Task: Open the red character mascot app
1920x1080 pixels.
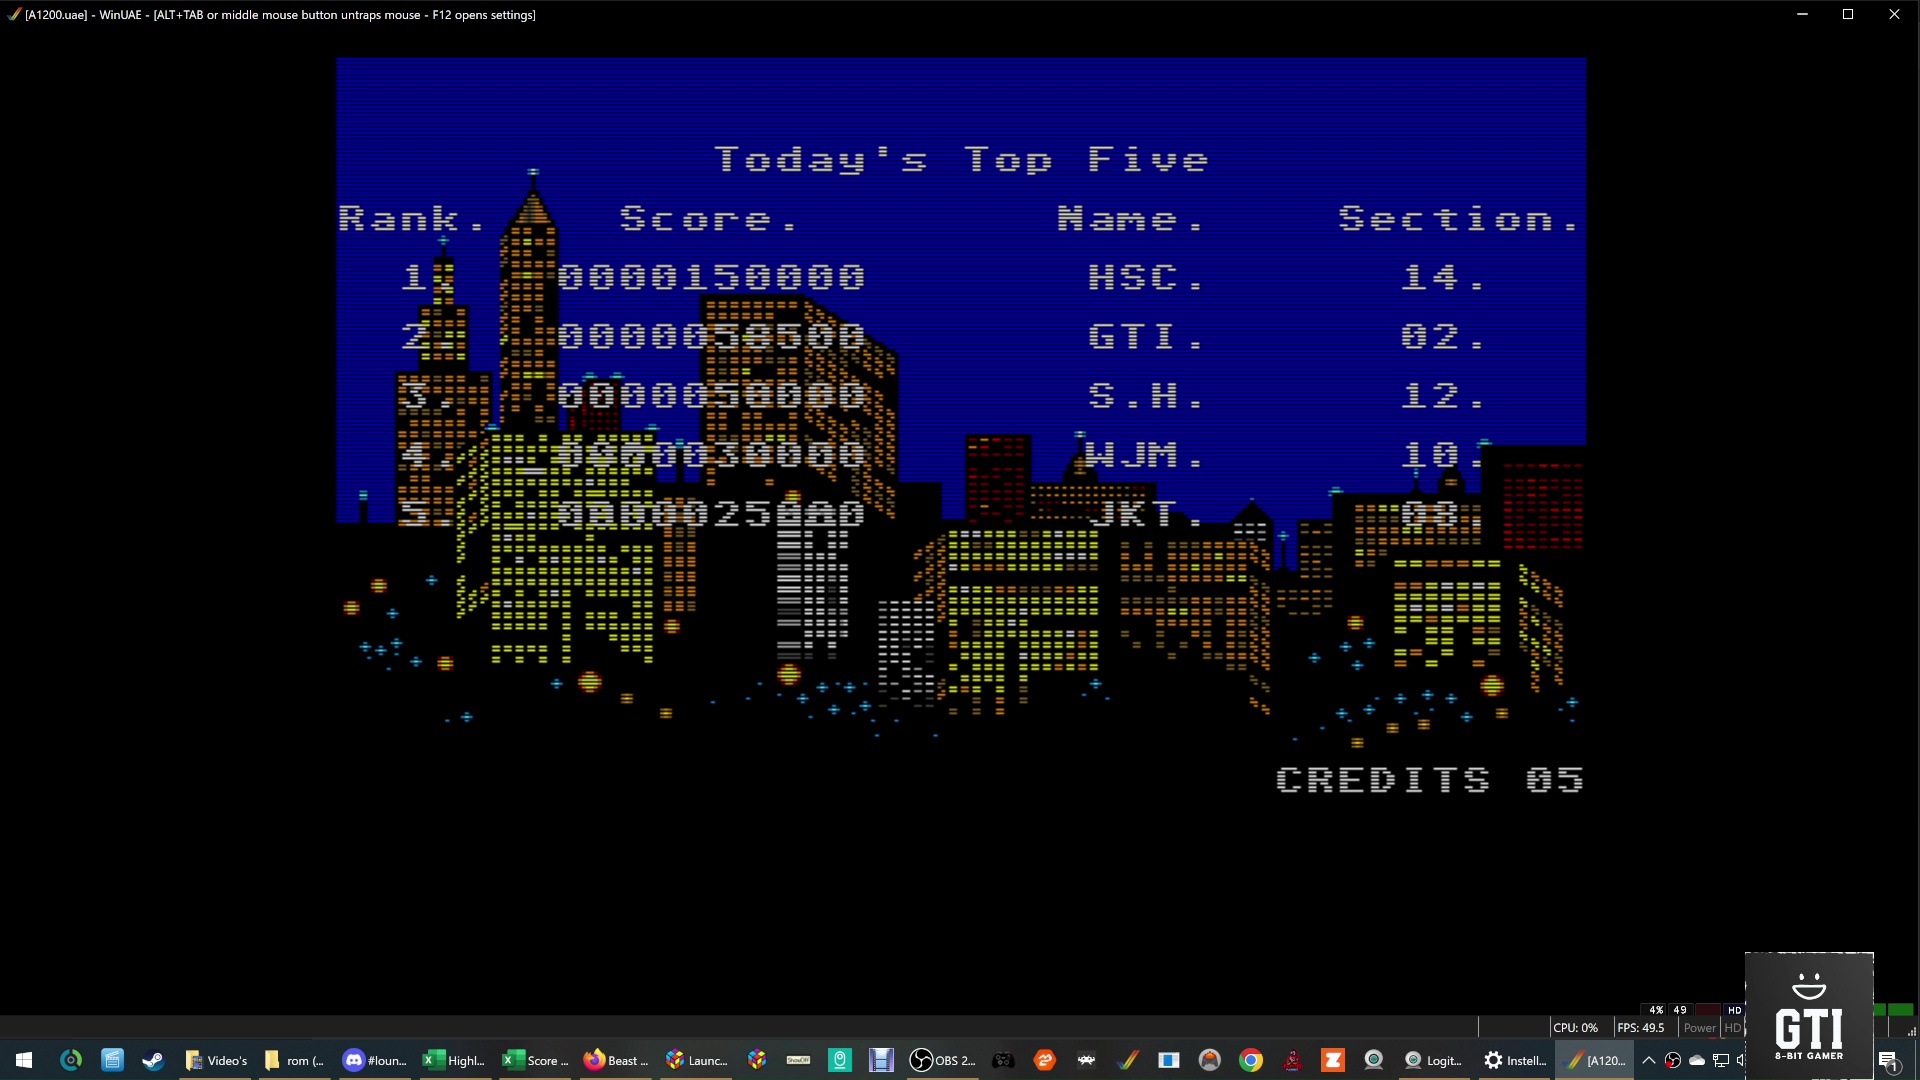Action: 1293,1060
